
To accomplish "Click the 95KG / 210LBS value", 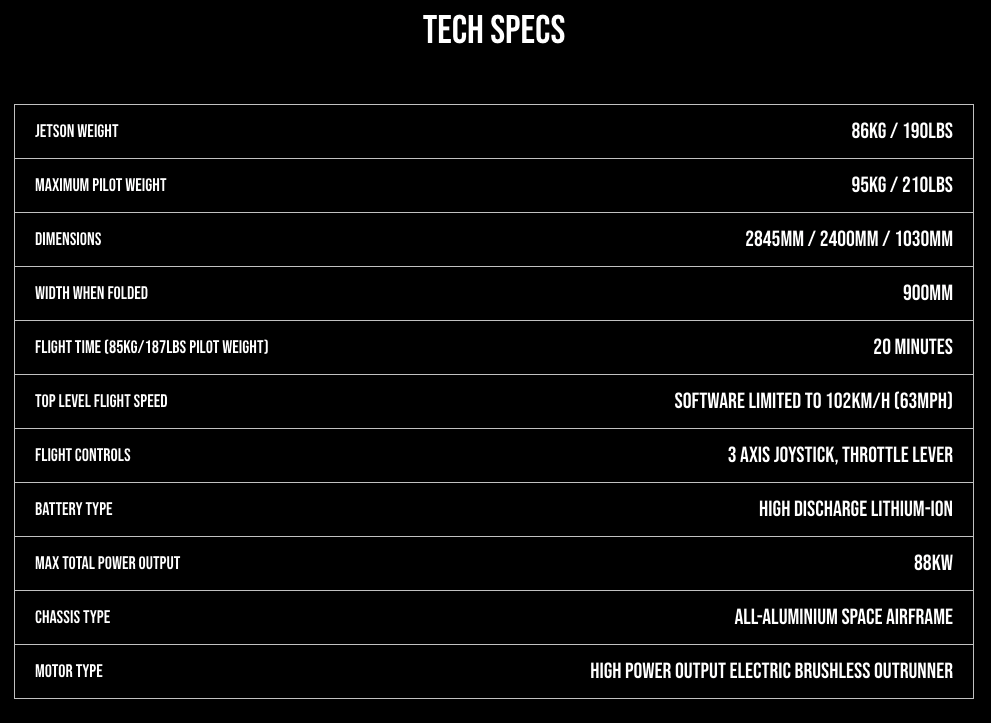I will point(902,185).
